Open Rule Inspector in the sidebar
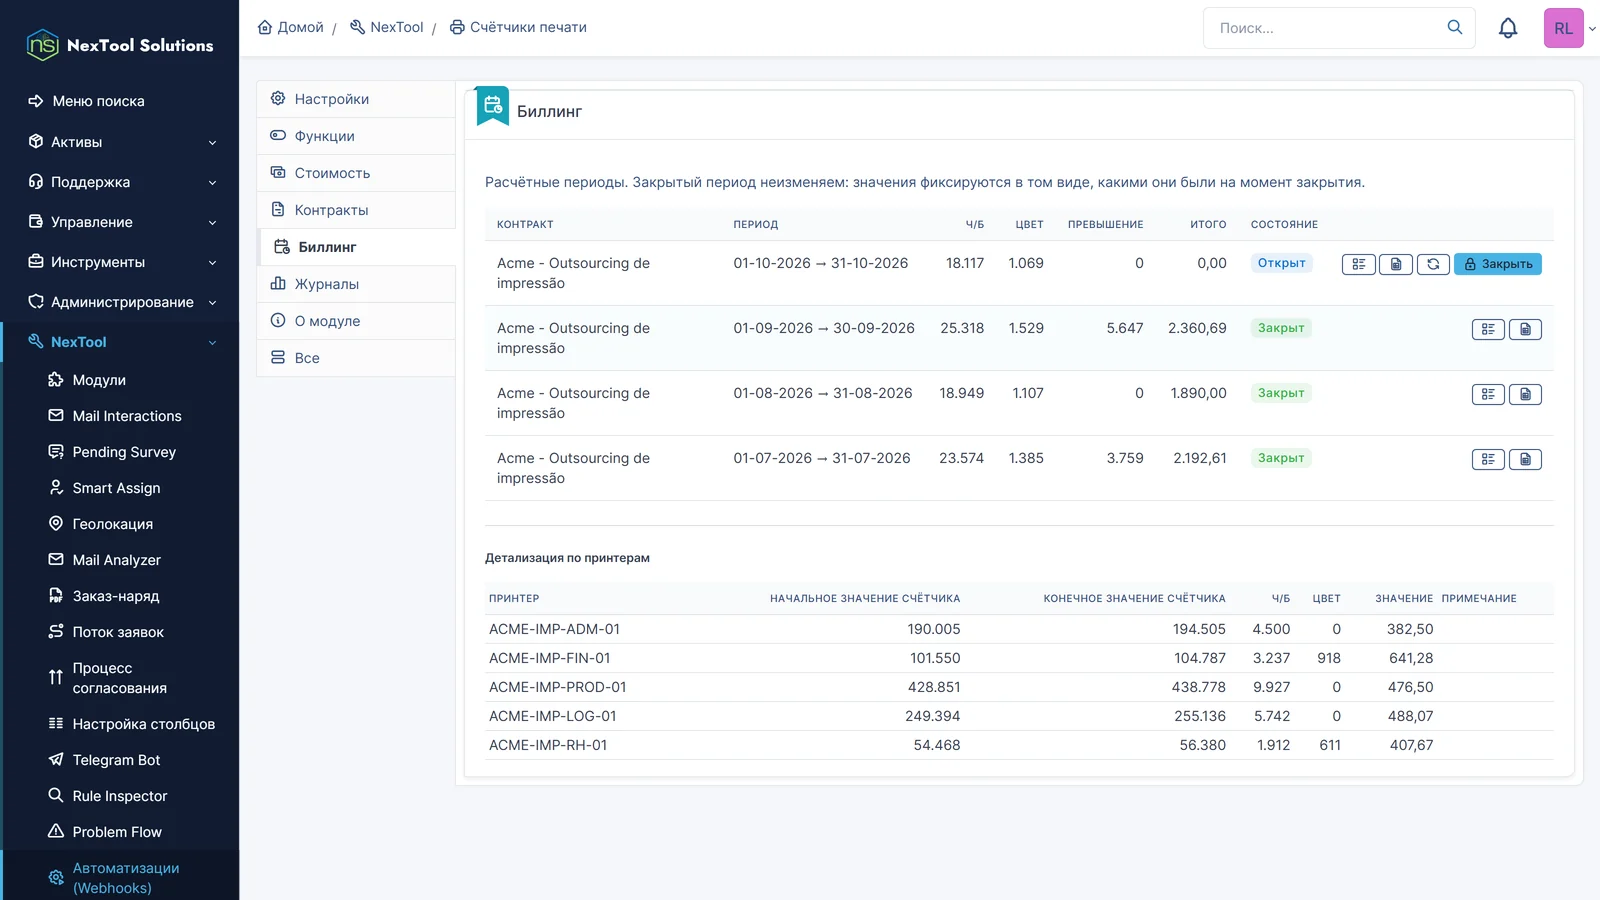 (119, 796)
